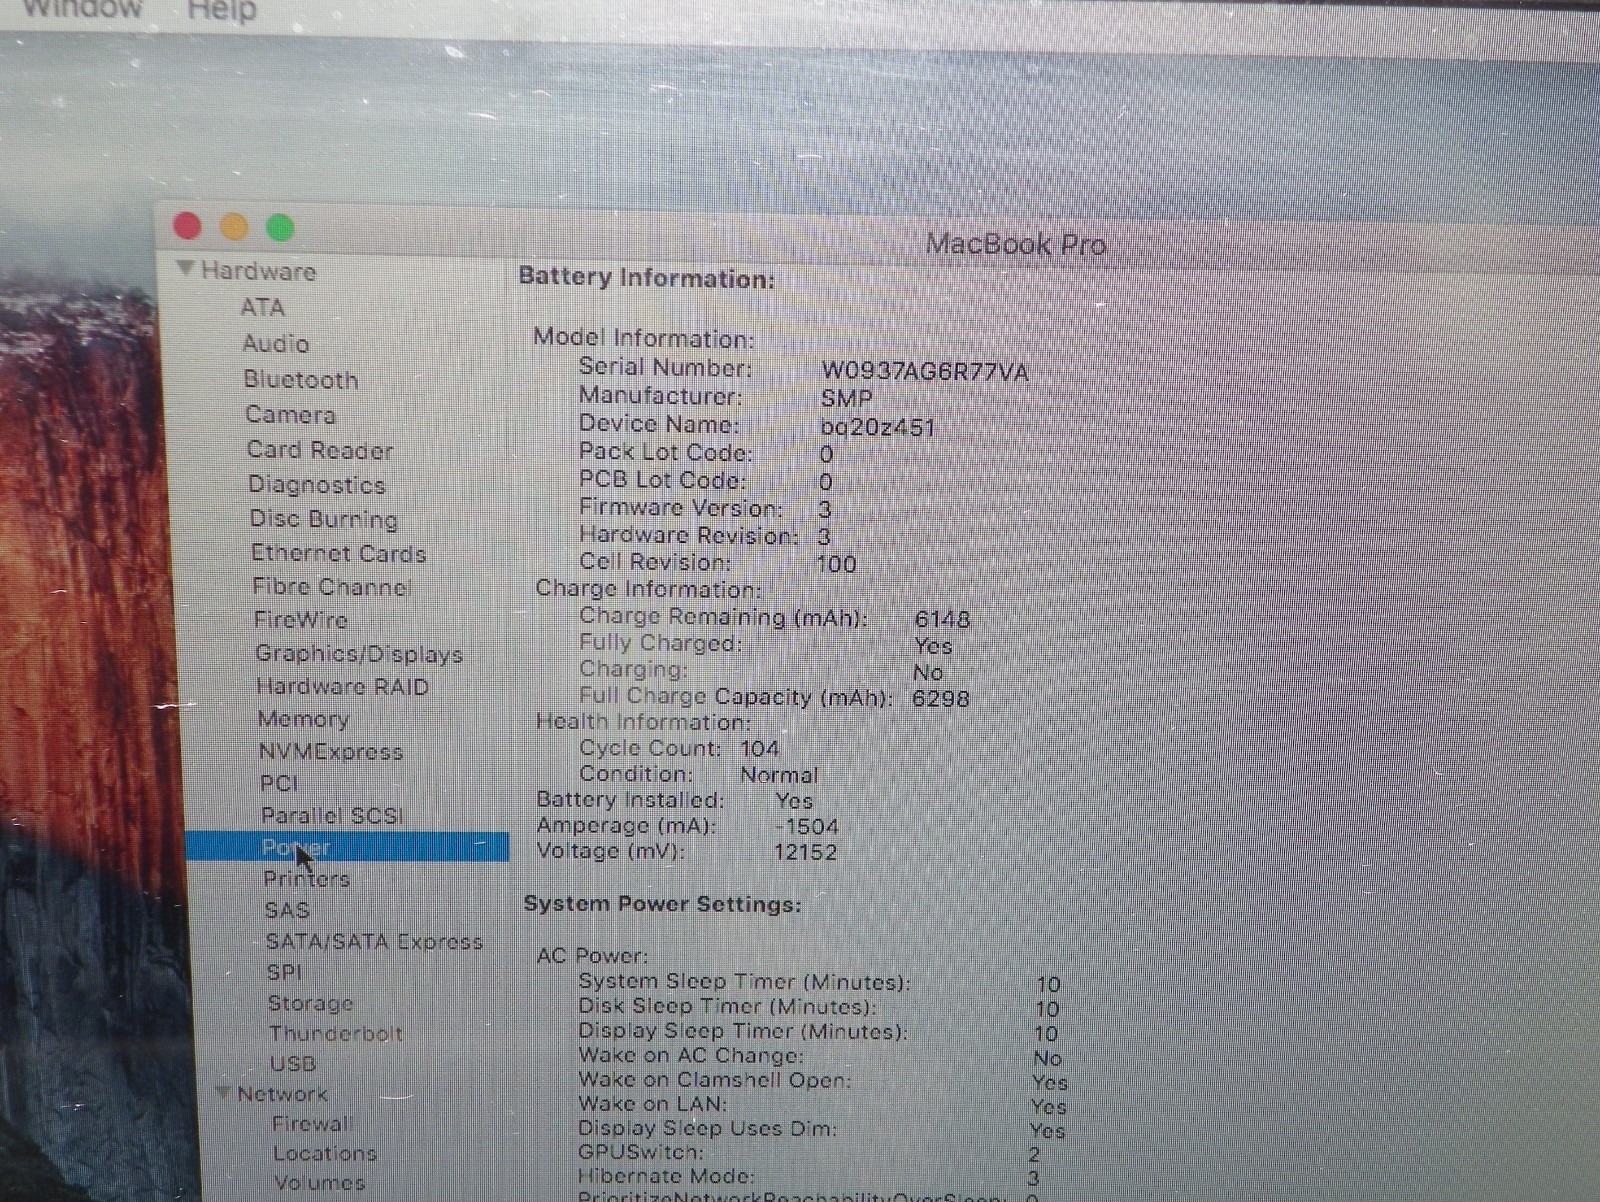Select USB in the sidebar
Screen dimensions: 1600x1202
[x=293, y=1063]
